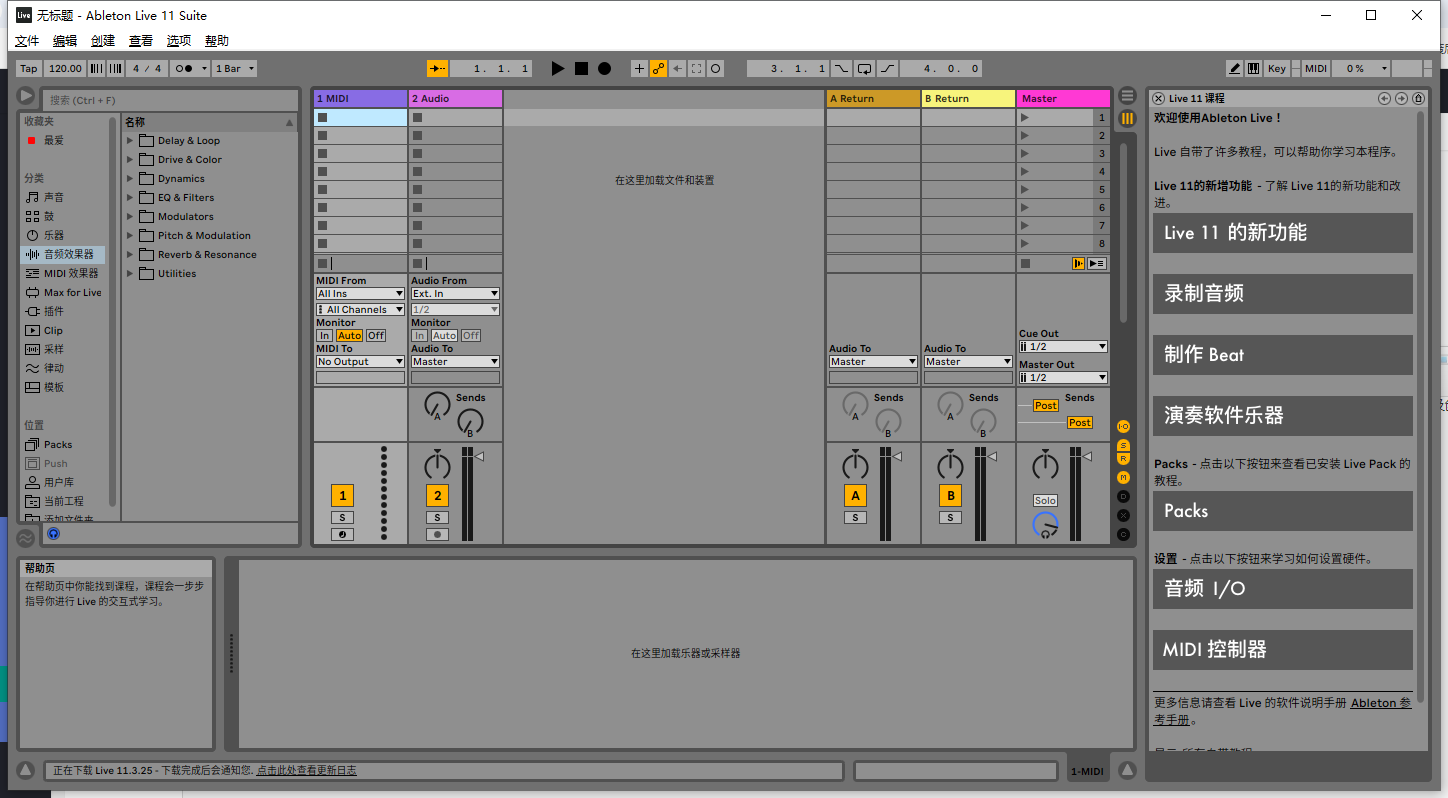
Task: Open Cue Out 1/2 dropdown
Action: click(x=1063, y=347)
